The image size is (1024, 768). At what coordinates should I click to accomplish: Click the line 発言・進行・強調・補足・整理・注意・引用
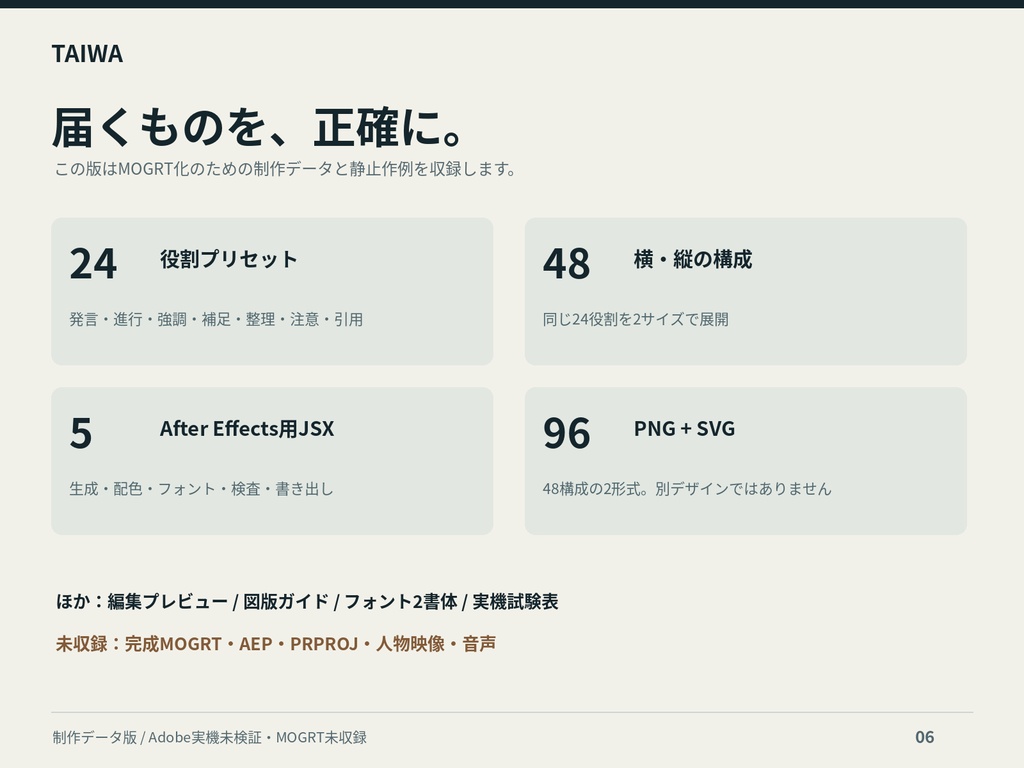click(216, 319)
